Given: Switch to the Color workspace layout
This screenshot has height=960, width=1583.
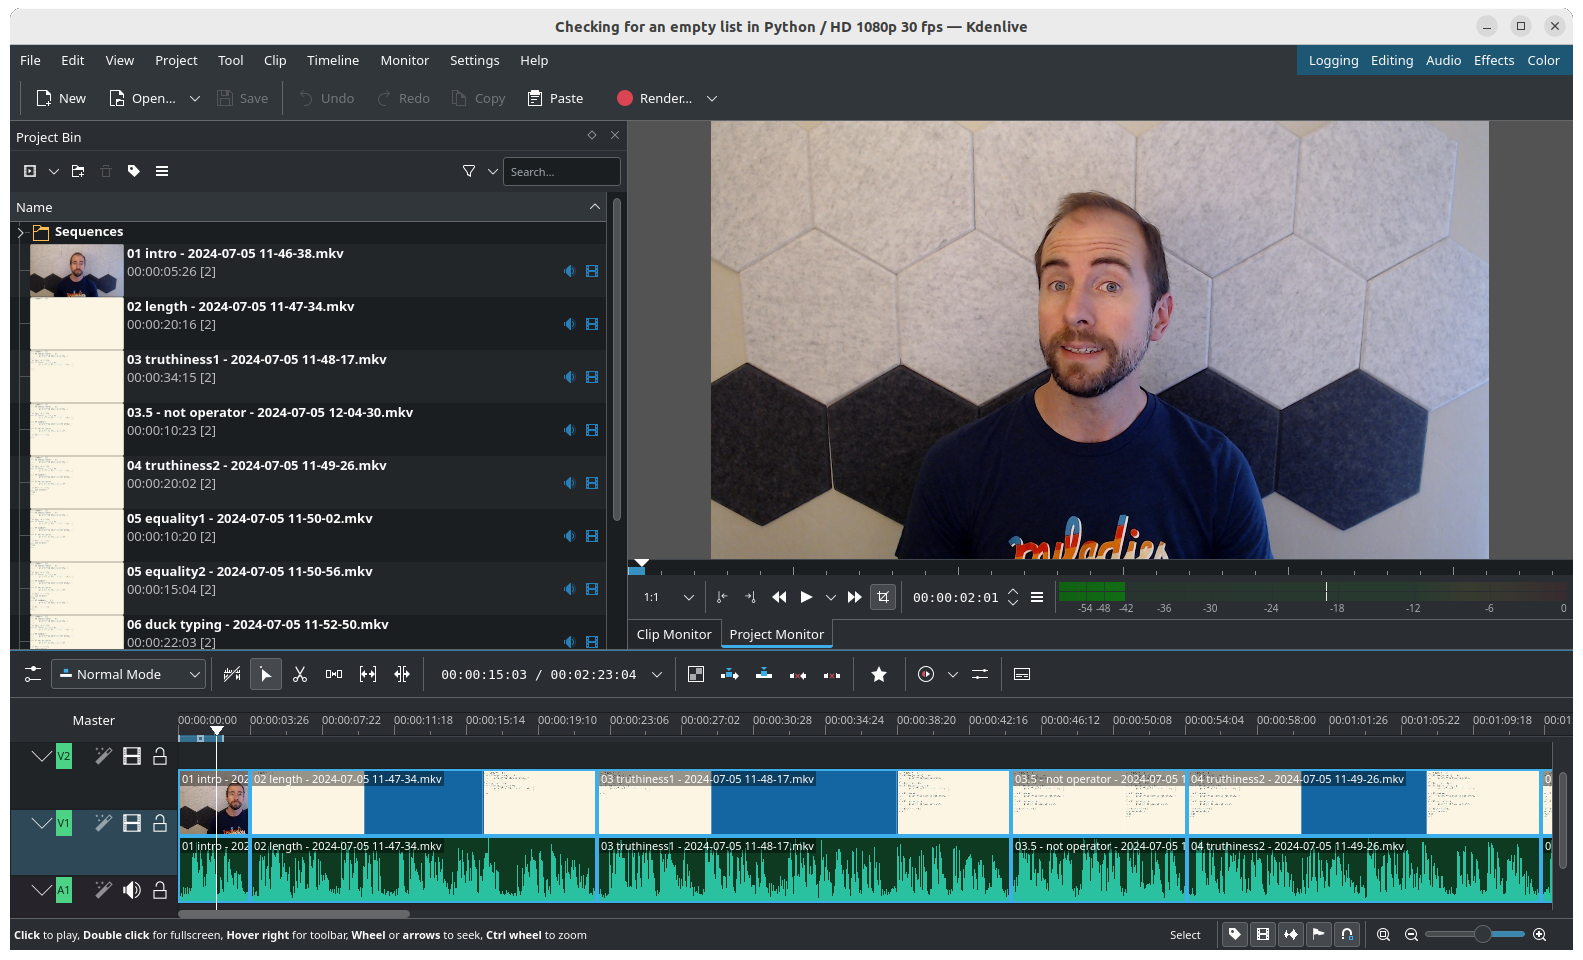Looking at the screenshot, I should click(x=1543, y=60).
